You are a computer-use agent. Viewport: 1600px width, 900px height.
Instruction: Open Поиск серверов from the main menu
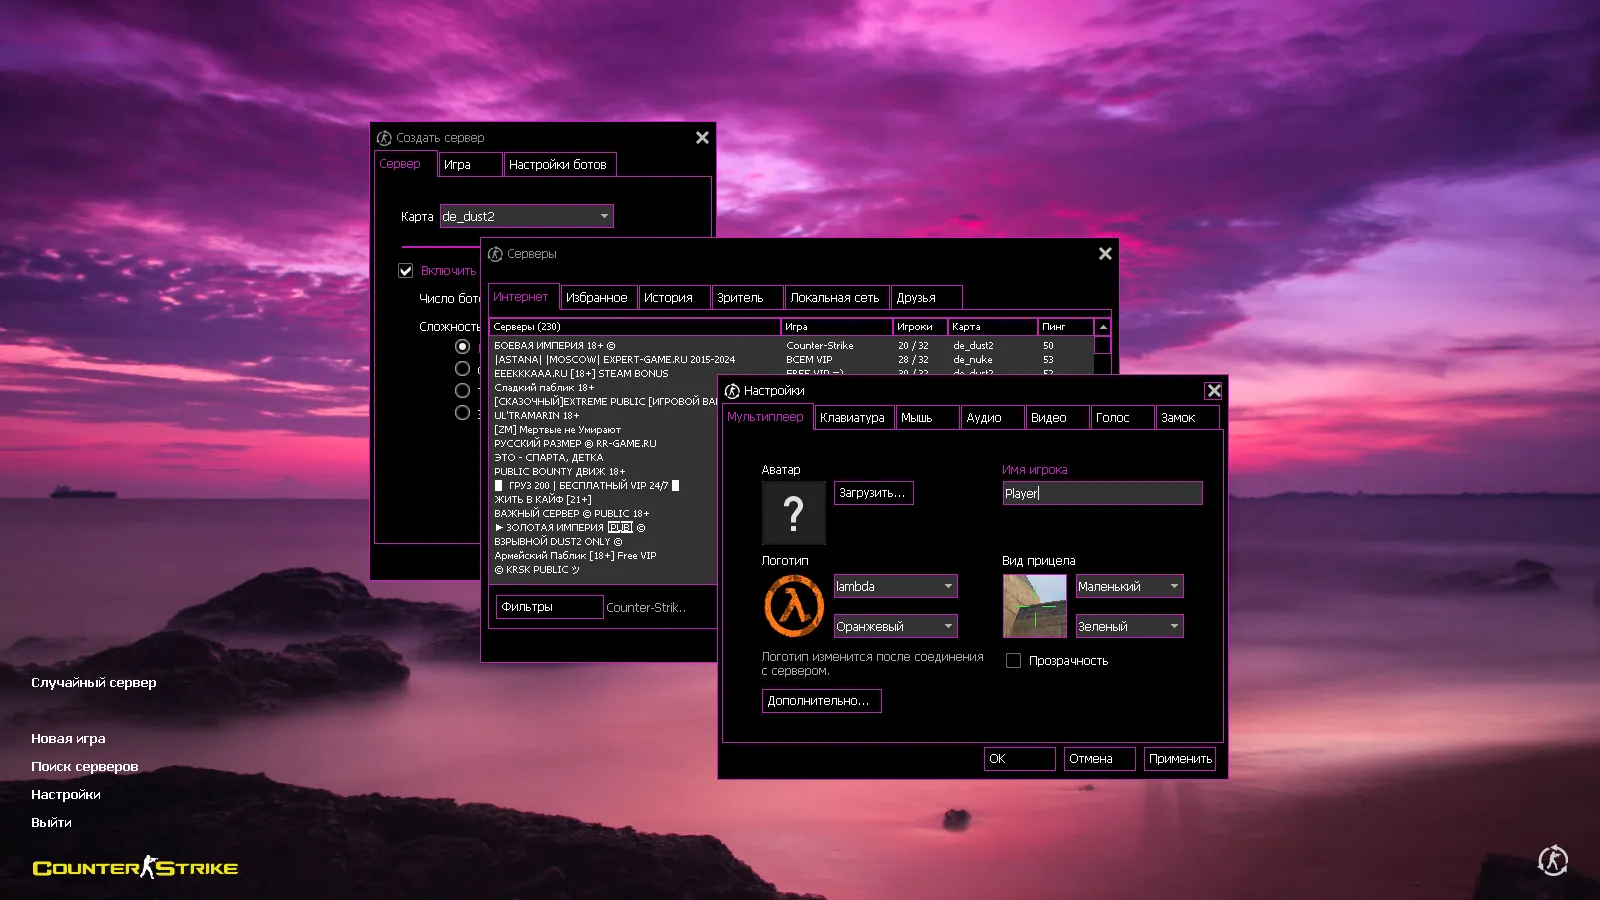pyautogui.click(x=84, y=765)
